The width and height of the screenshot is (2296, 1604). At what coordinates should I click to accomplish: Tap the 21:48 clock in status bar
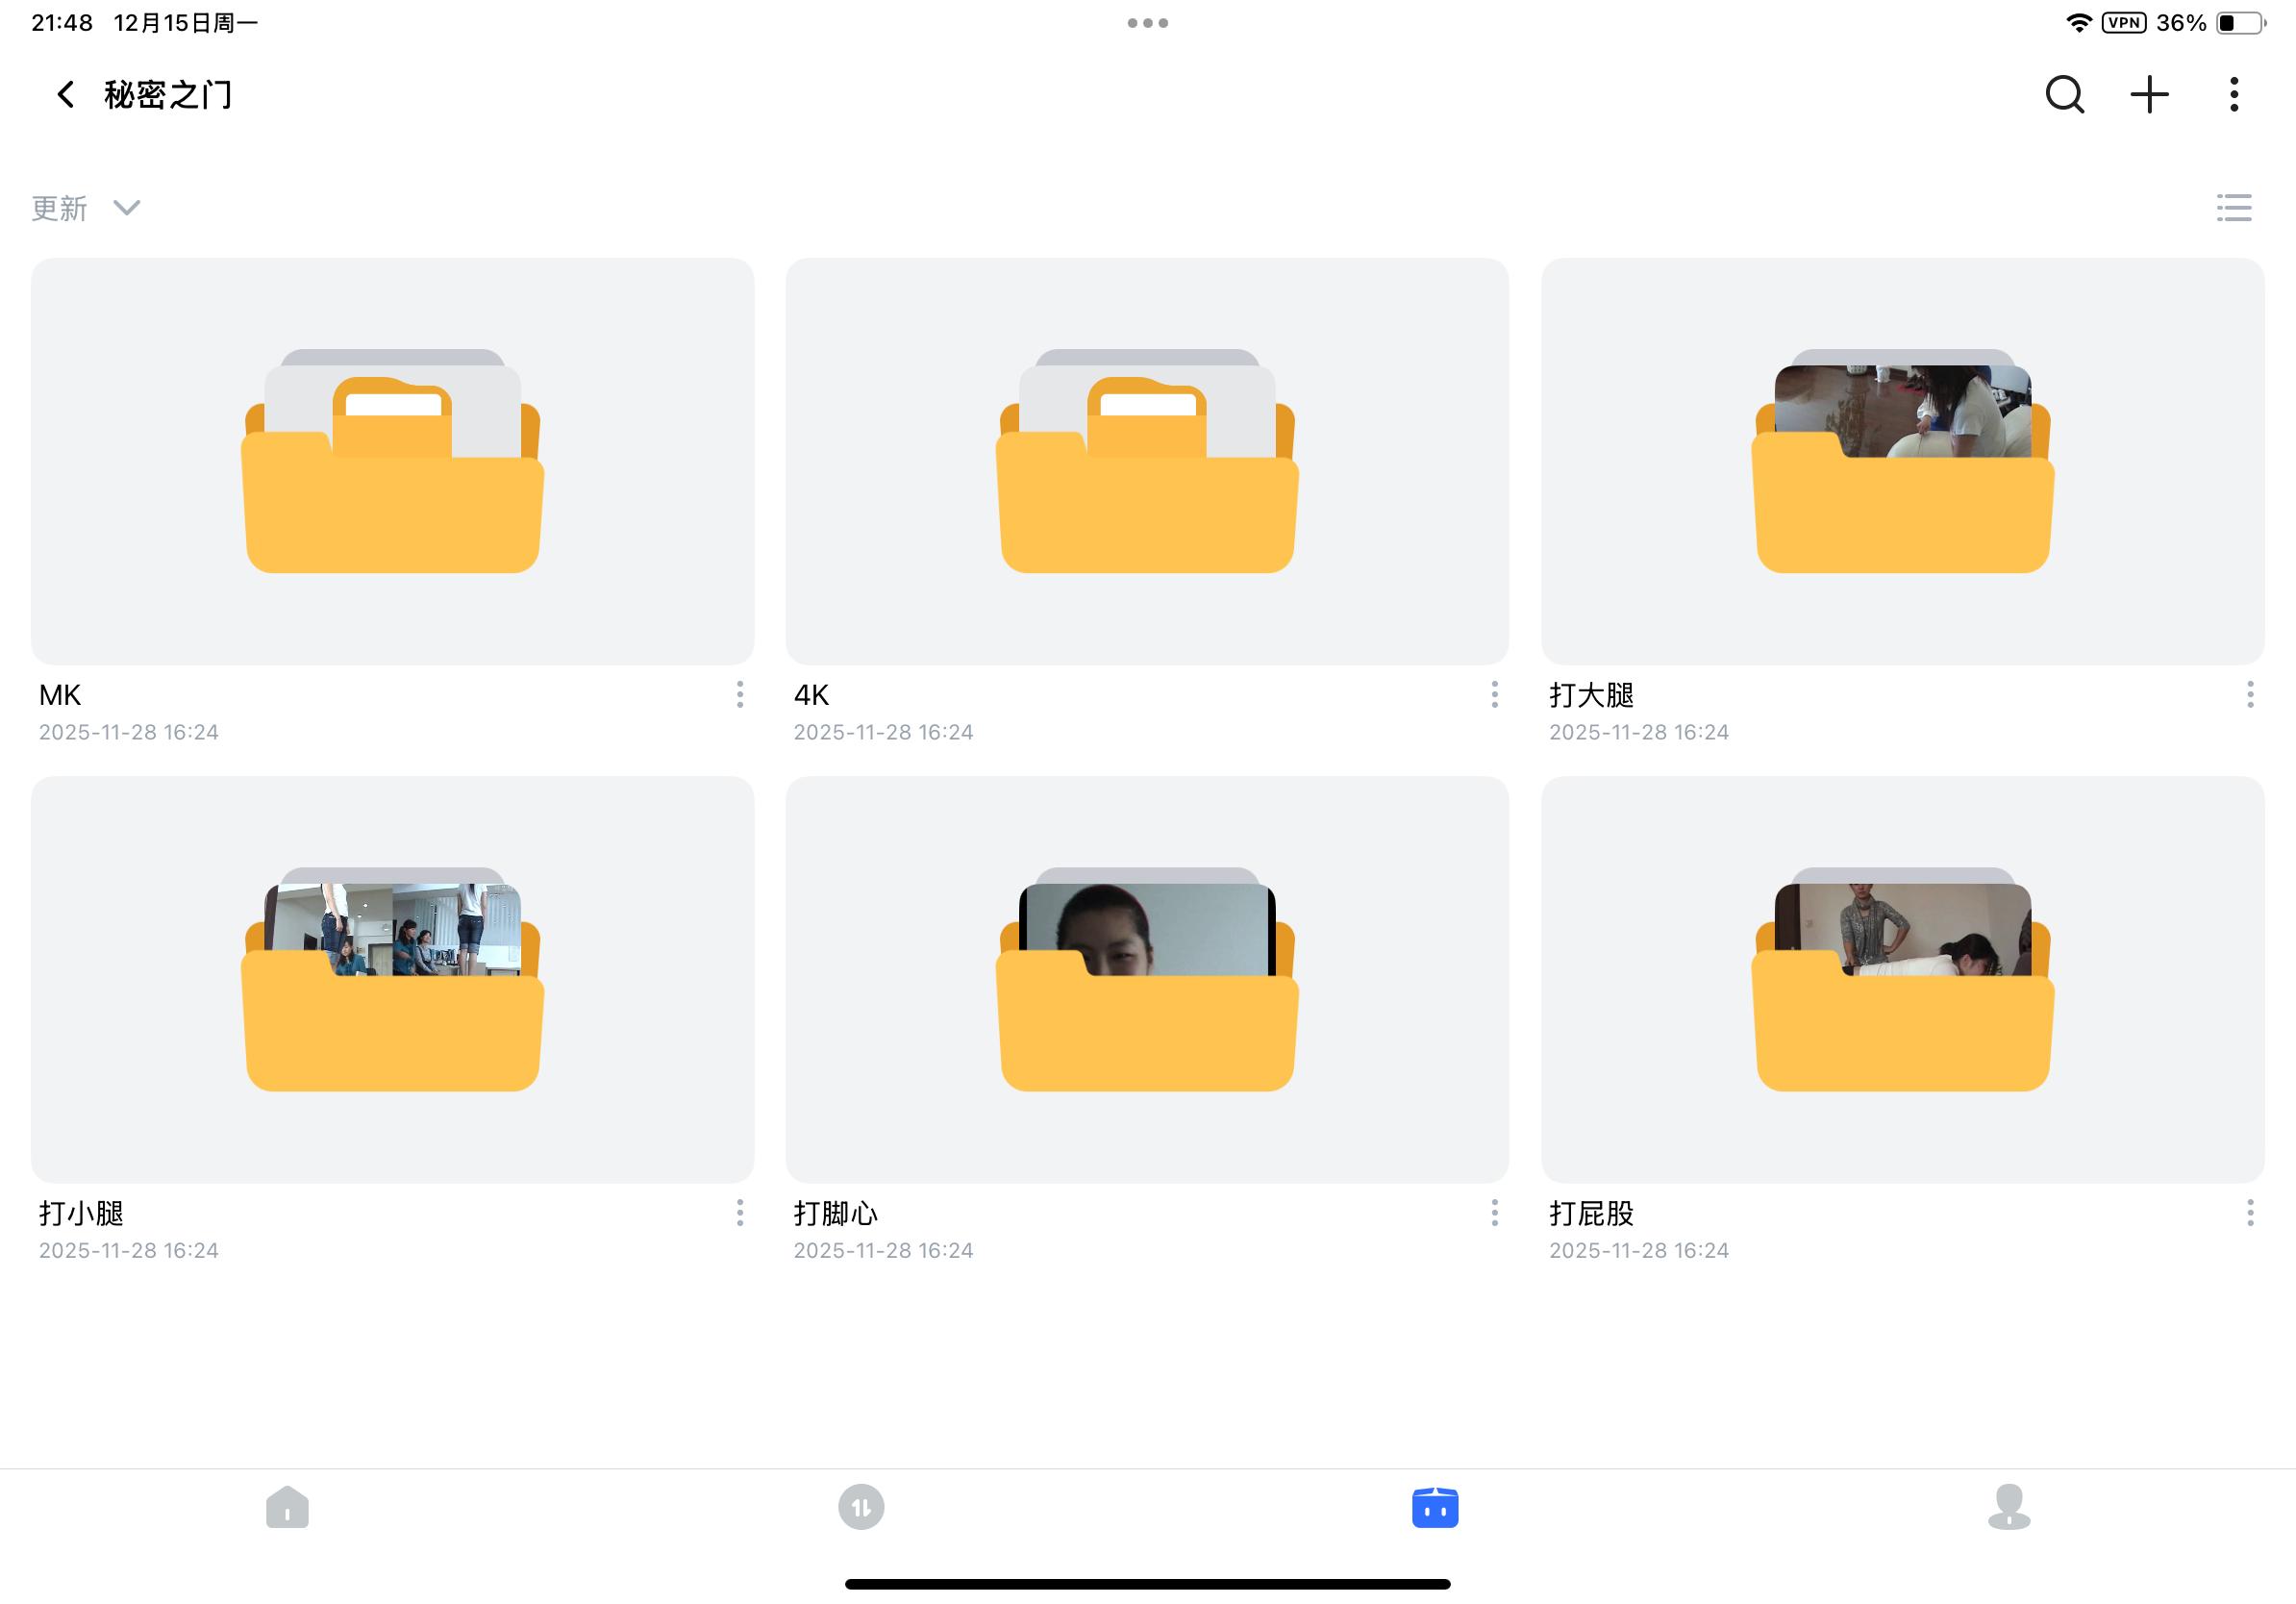pyautogui.click(x=62, y=23)
